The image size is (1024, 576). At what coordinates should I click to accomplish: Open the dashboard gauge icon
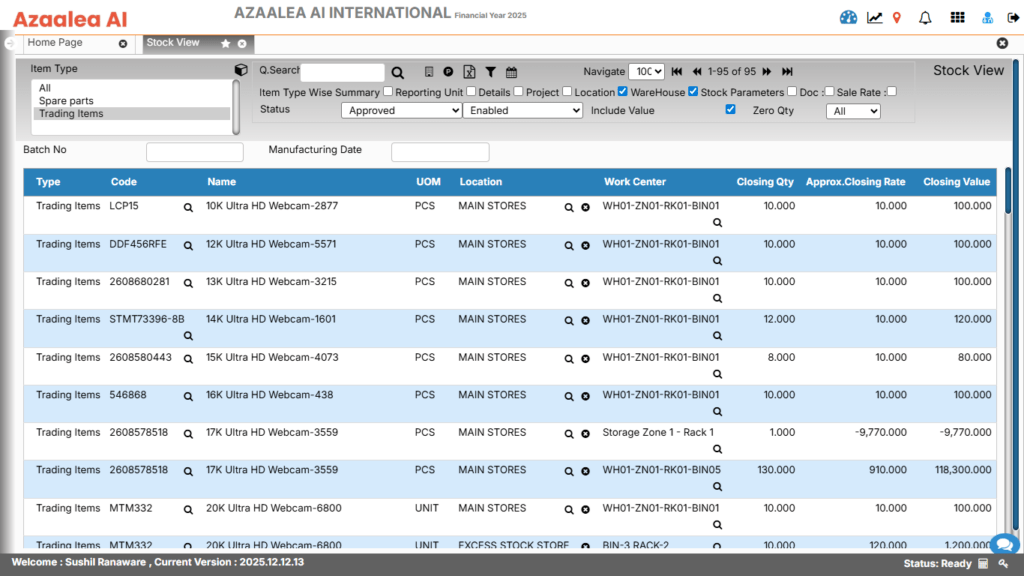click(849, 17)
